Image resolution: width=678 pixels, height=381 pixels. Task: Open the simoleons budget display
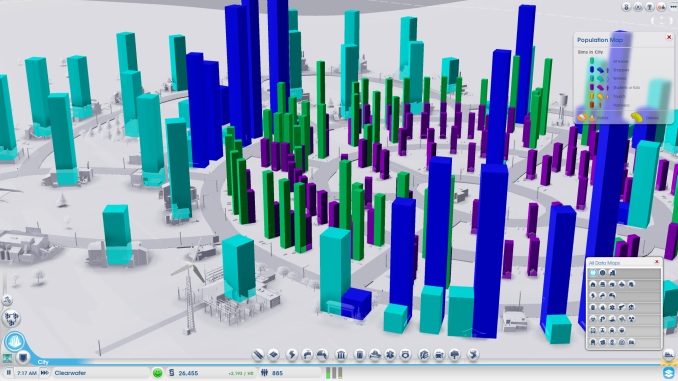[212, 373]
